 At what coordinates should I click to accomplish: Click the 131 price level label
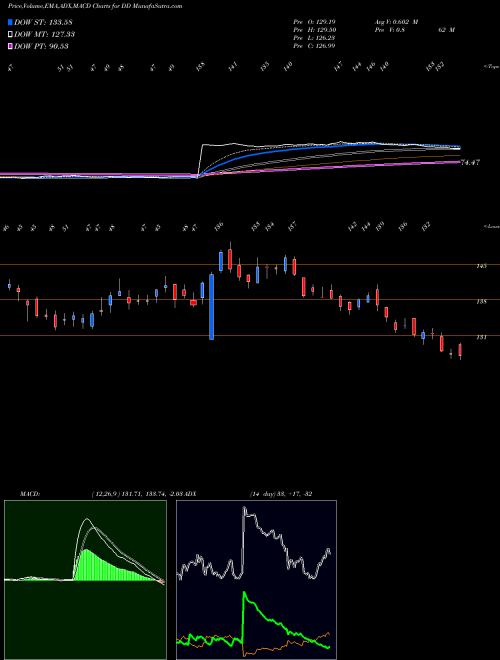pyautogui.click(x=482, y=337)
